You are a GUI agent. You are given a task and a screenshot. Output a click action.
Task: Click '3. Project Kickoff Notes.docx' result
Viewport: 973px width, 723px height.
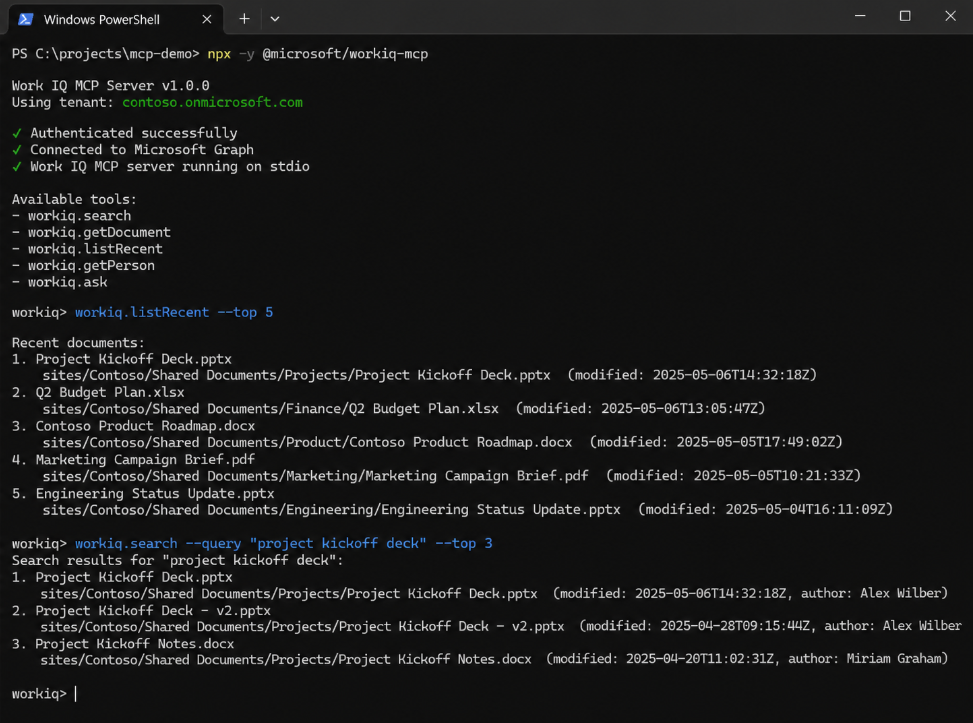[x=123, y=644]
